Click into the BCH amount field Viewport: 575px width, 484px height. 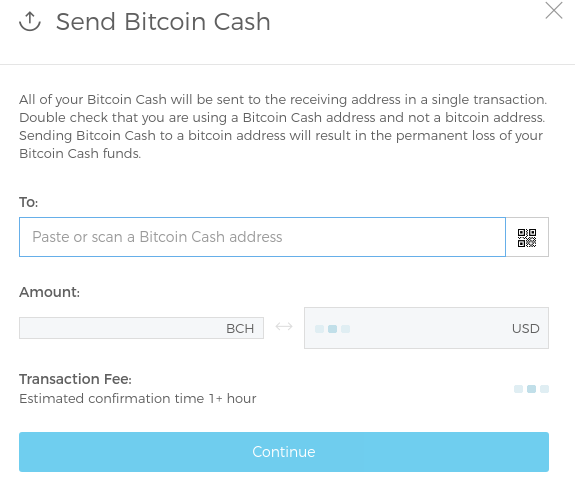141,328
